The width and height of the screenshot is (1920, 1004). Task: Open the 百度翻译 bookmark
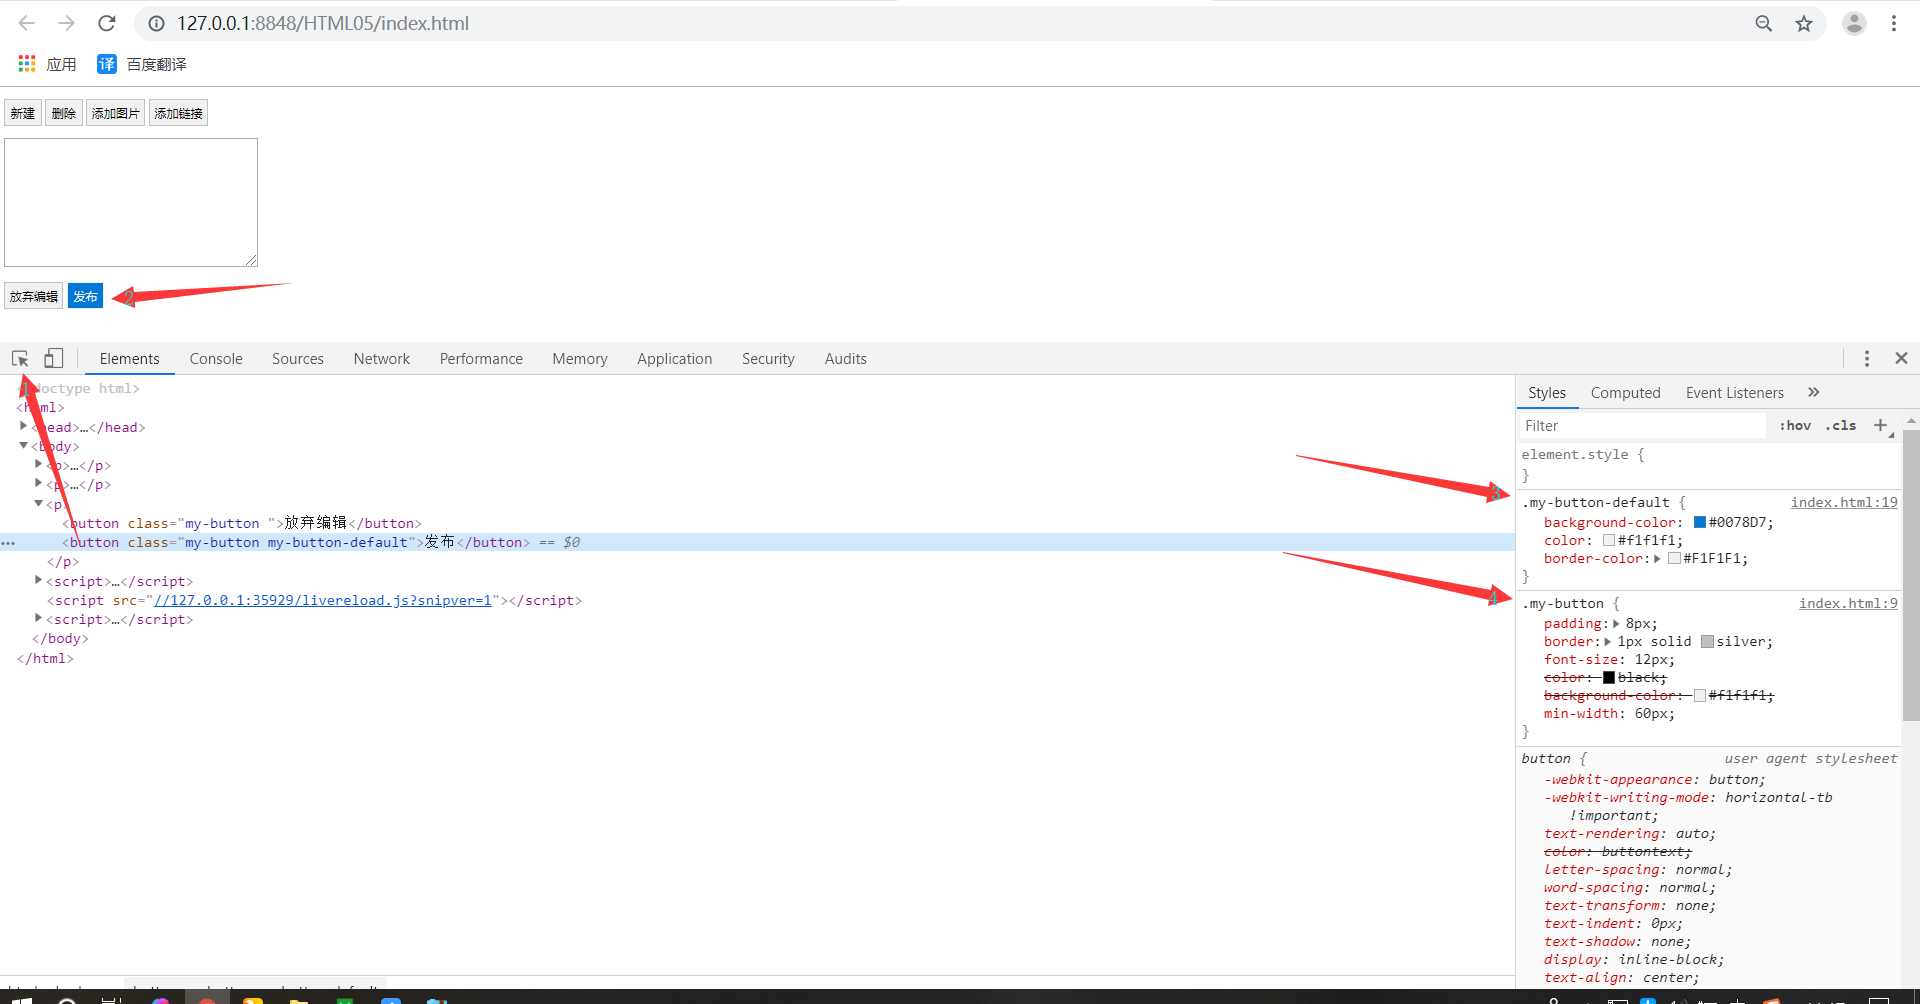(x=142, y=64)
